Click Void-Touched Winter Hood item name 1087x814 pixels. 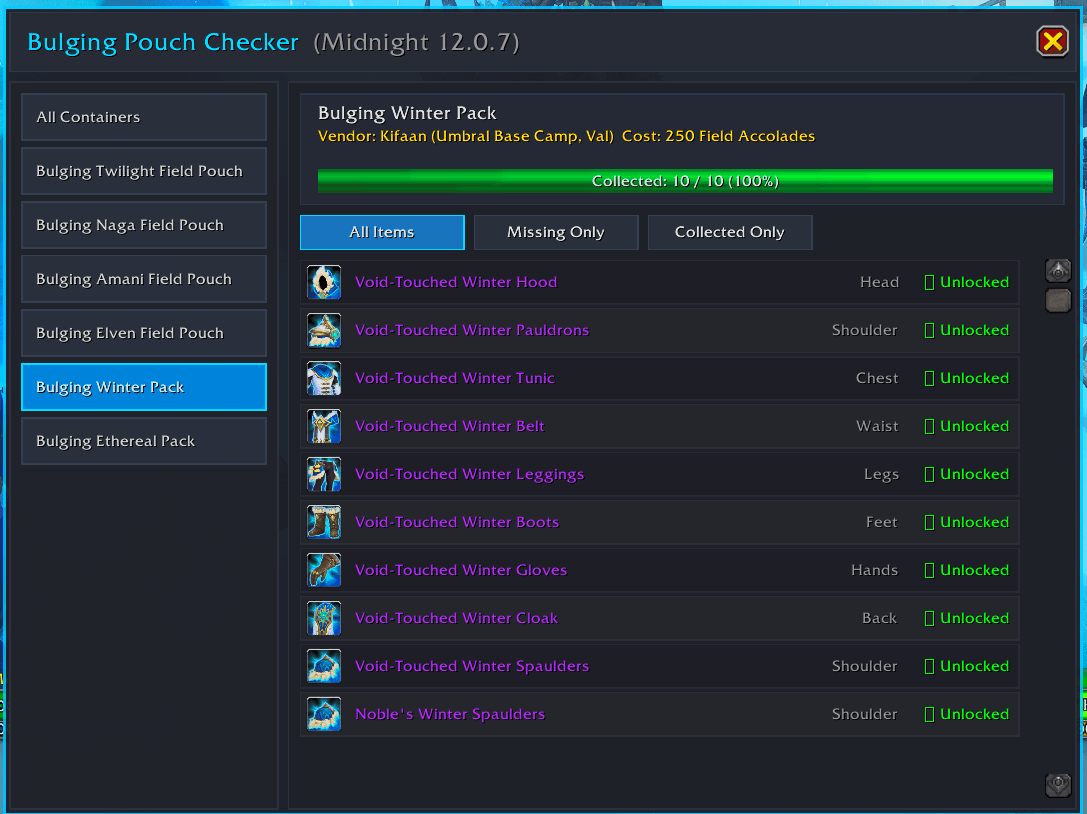[456, 282]
